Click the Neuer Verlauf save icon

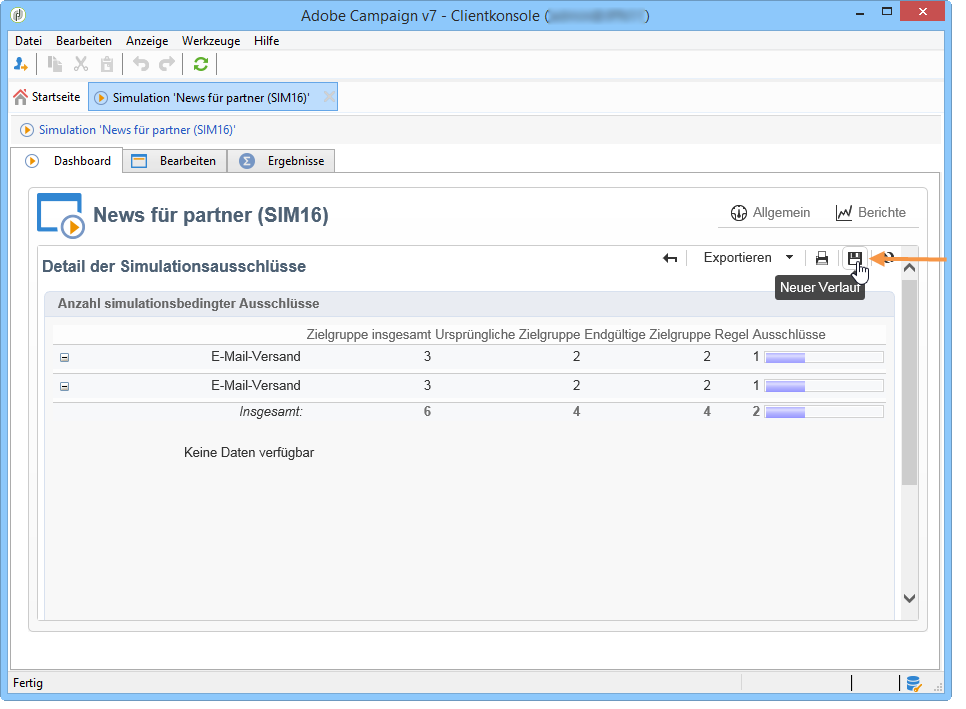click(854, 258)
